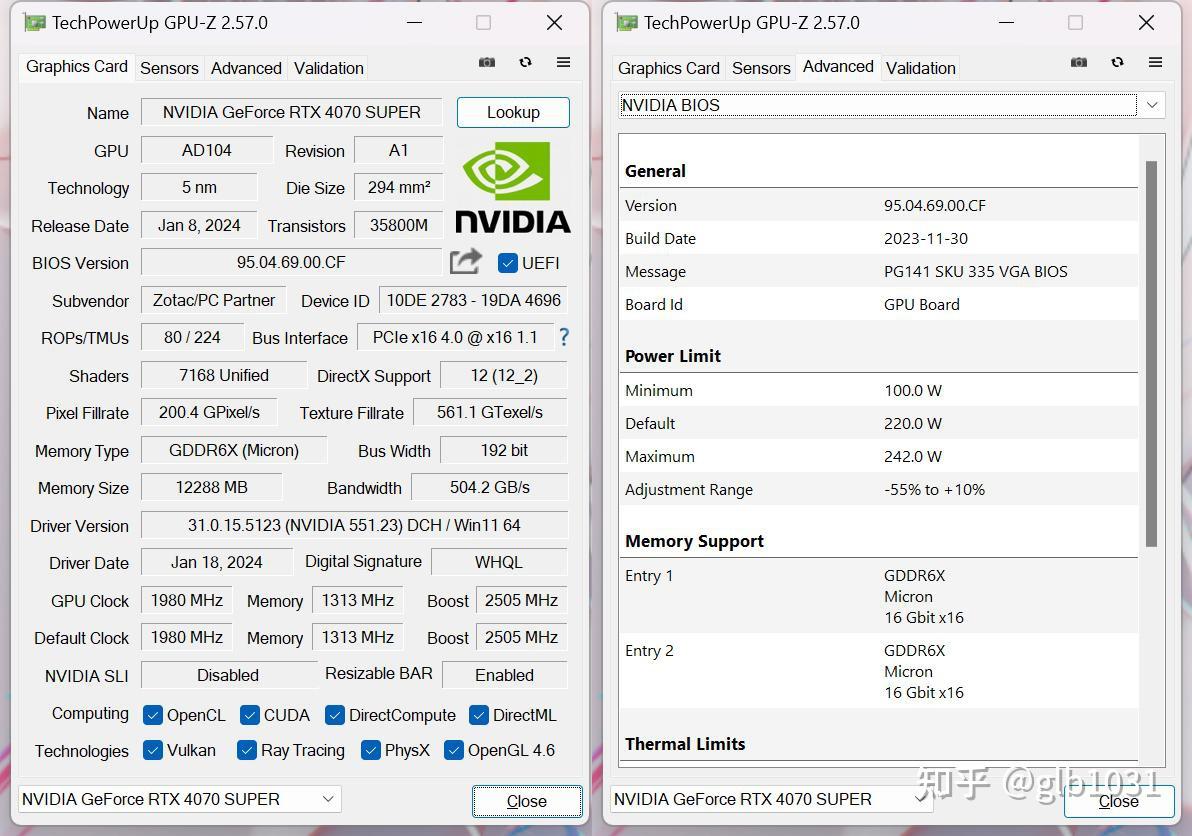
Task: Click the BIOS Version text field
Action: (x=292, y=262)
